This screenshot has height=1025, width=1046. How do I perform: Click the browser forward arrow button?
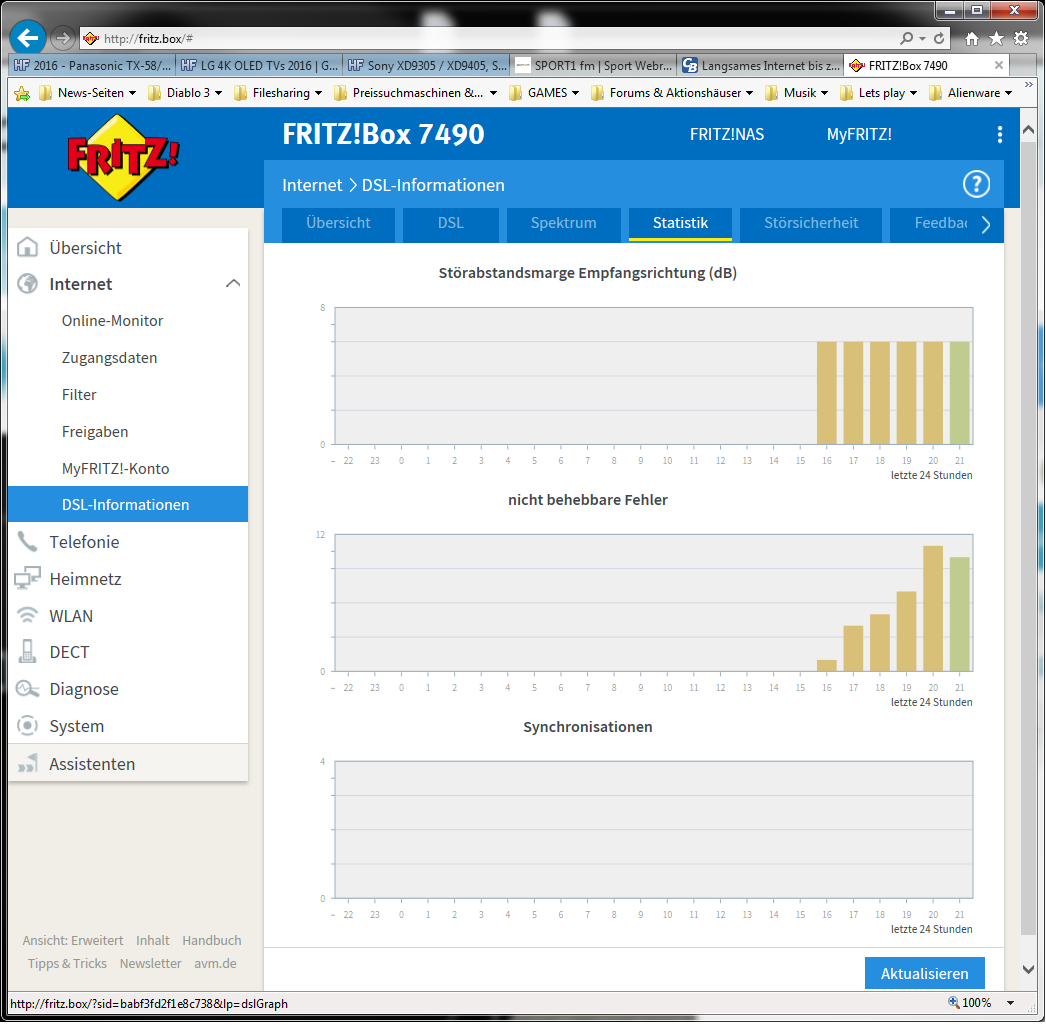(63, 38)
